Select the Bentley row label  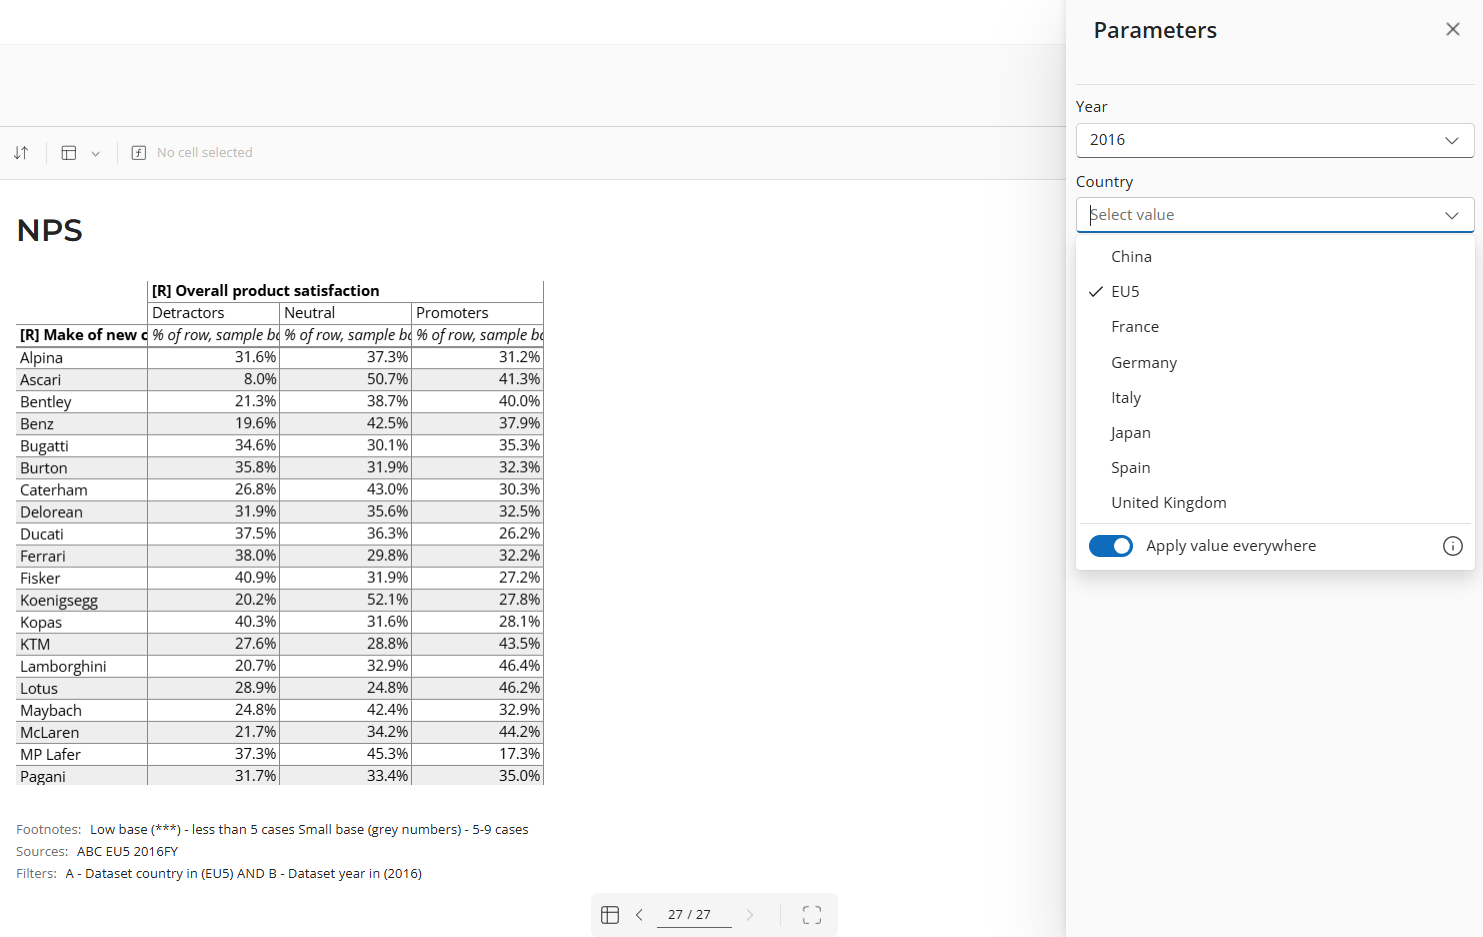82,402
